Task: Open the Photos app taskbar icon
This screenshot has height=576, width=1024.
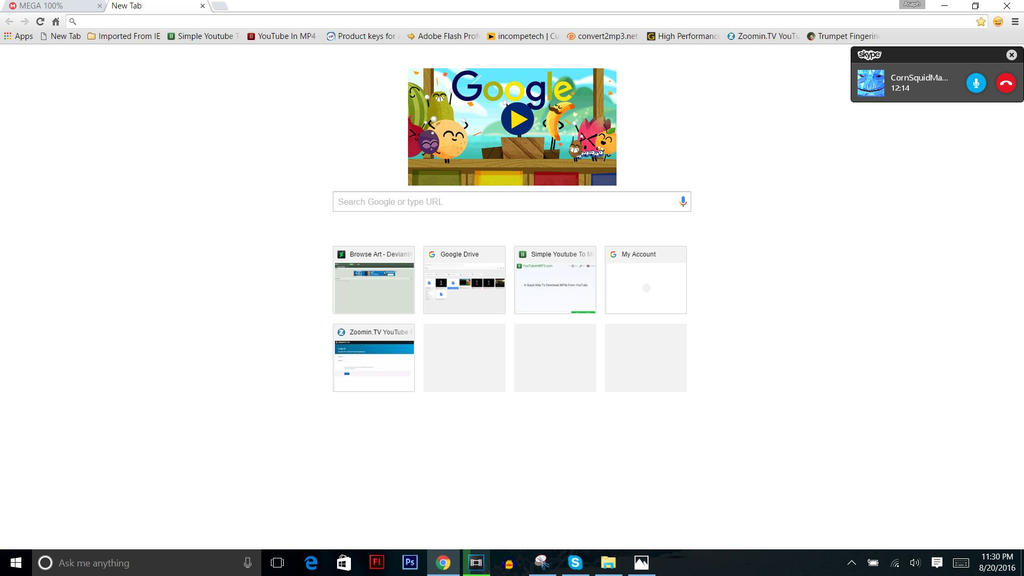Action: click(x=641, y=562)
